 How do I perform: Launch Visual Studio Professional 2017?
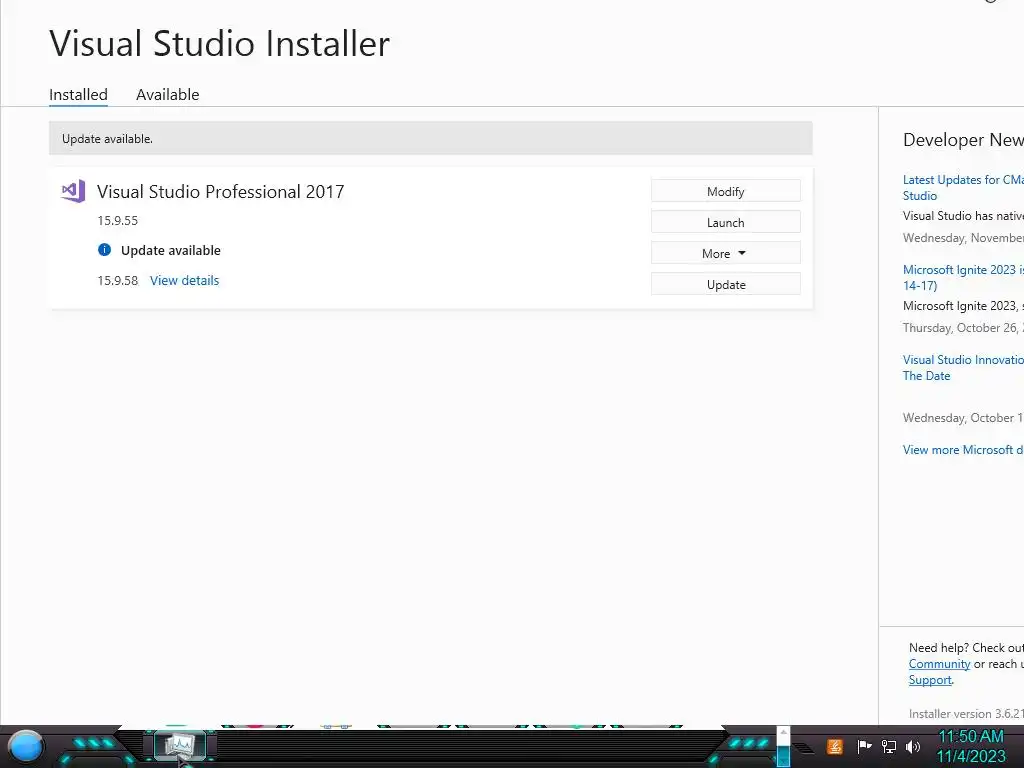726,223
